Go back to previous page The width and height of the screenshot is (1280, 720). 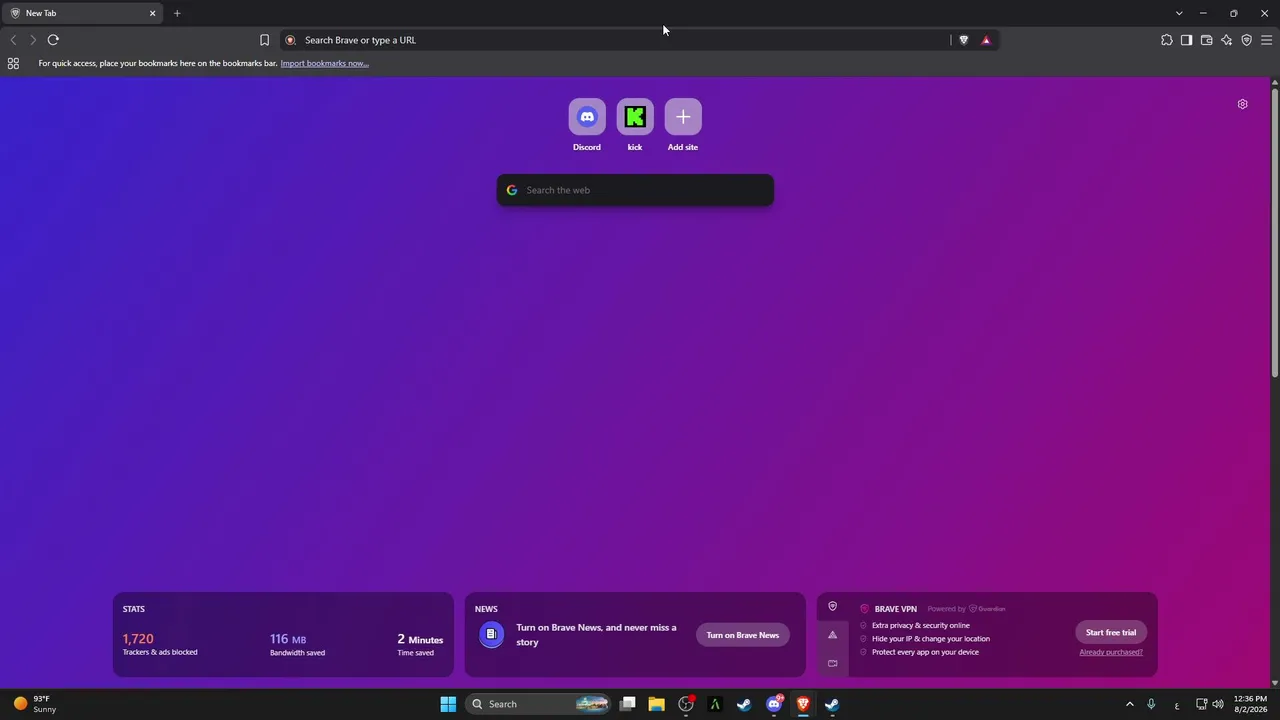click(x=13, y=40)
